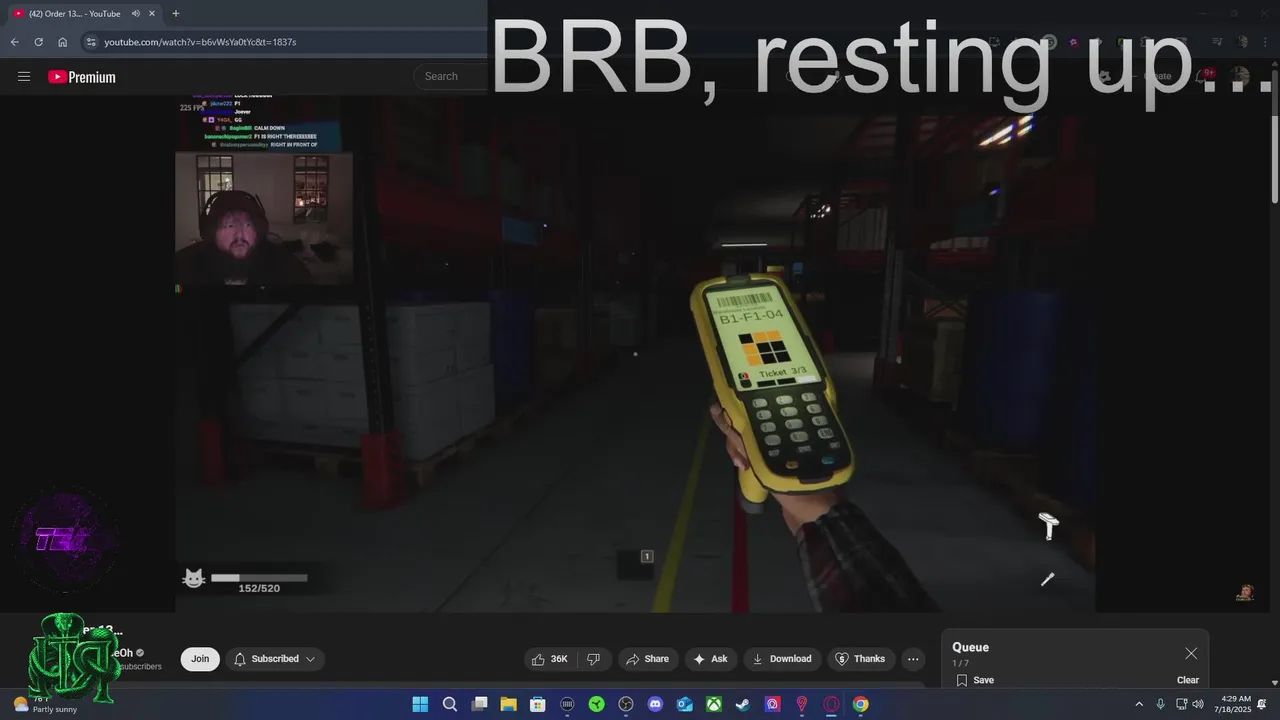Download the video
The height and width of the screenshot is (720, 1280).
tap(781, 659)
